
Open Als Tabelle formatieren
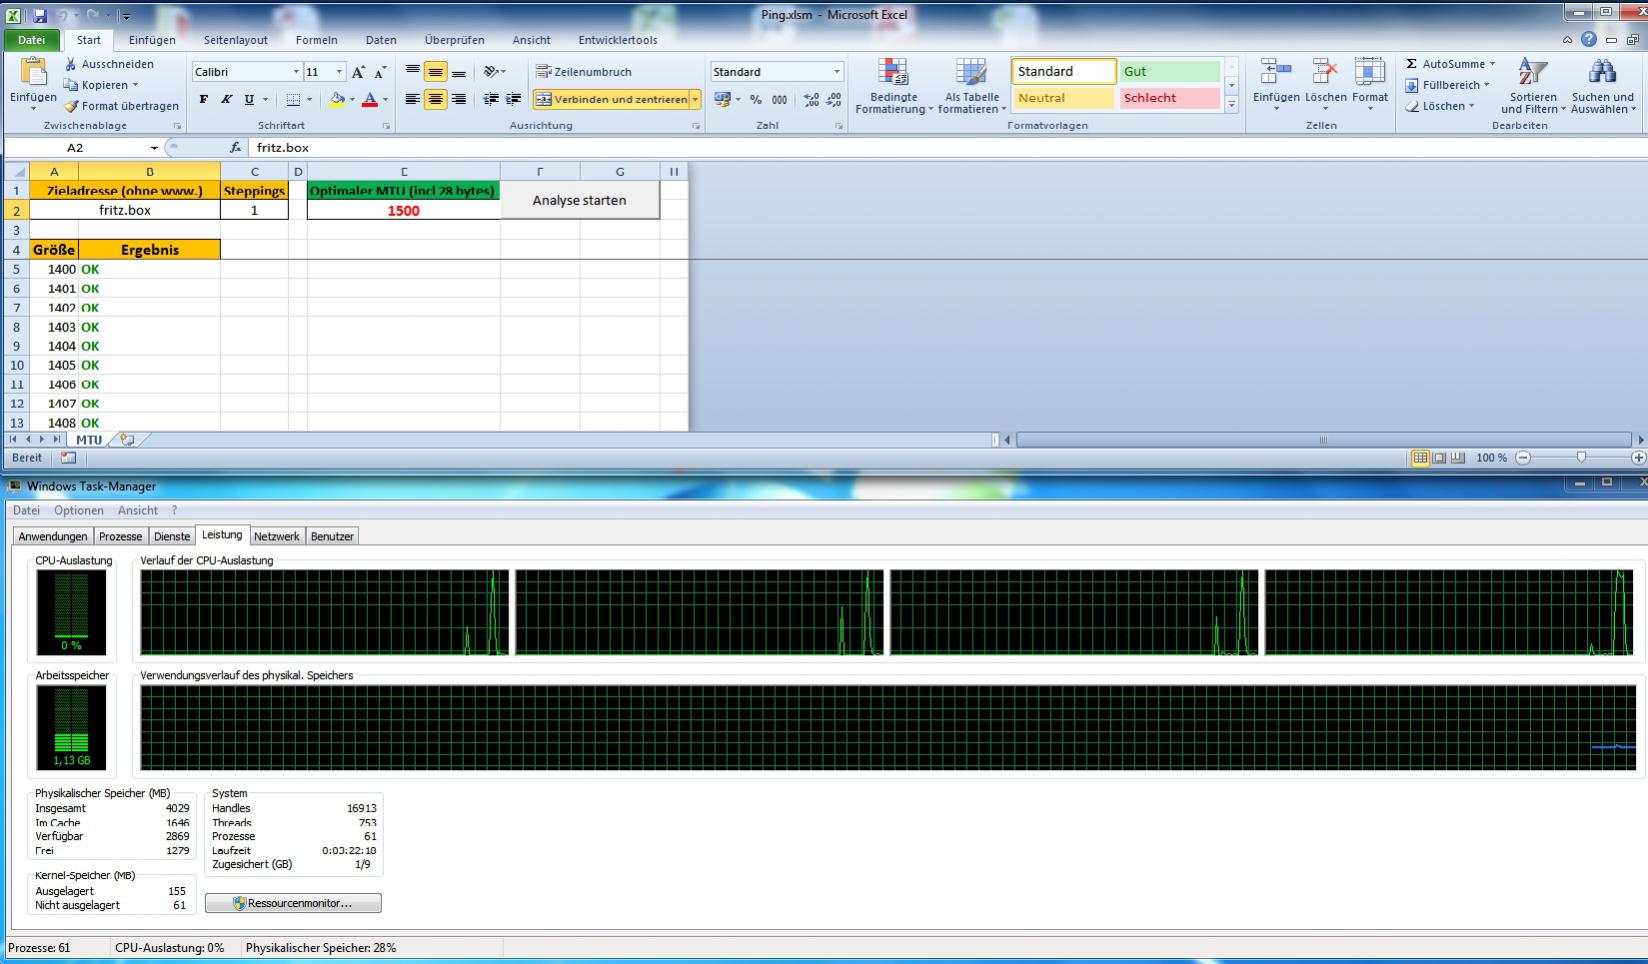(971, 86)
